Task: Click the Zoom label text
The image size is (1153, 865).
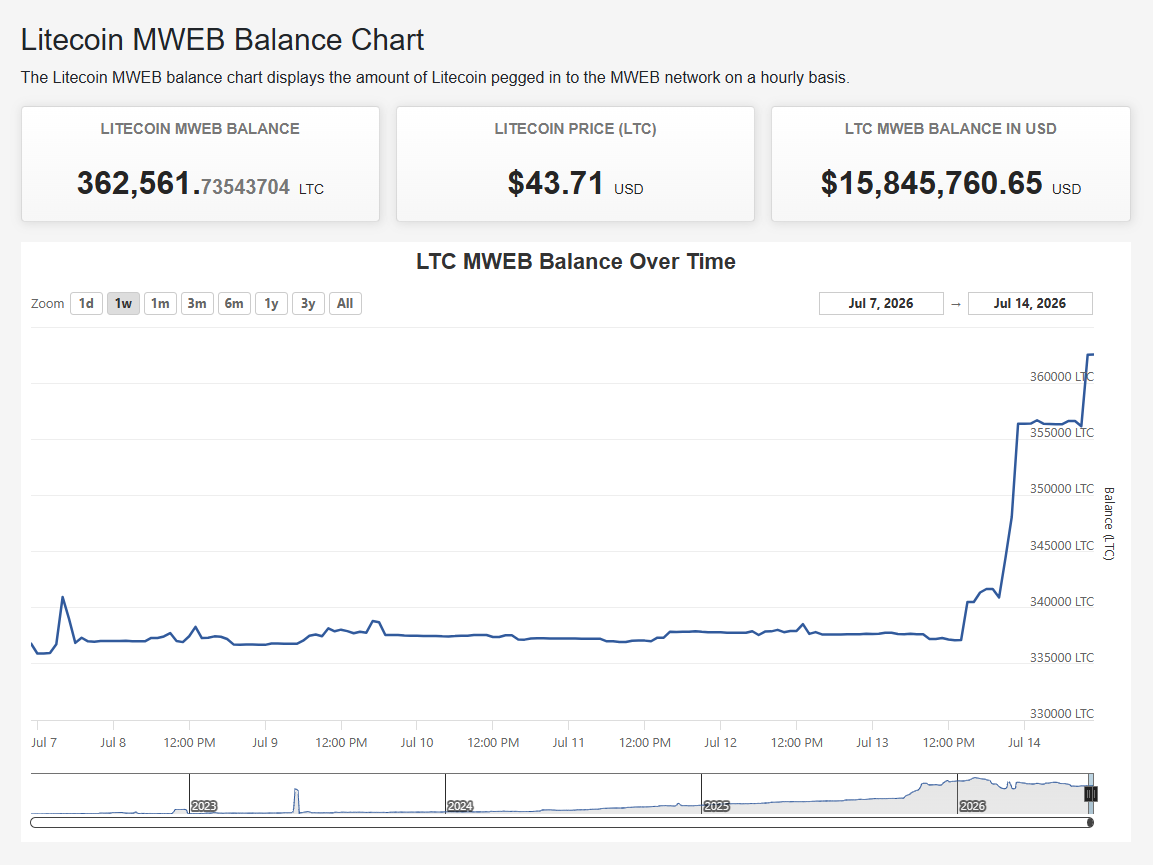Action: (x=48, y=303)
